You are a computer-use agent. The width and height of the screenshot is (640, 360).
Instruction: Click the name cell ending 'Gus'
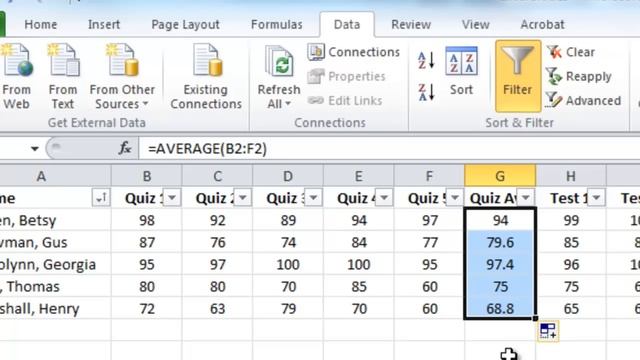point(55,243)
